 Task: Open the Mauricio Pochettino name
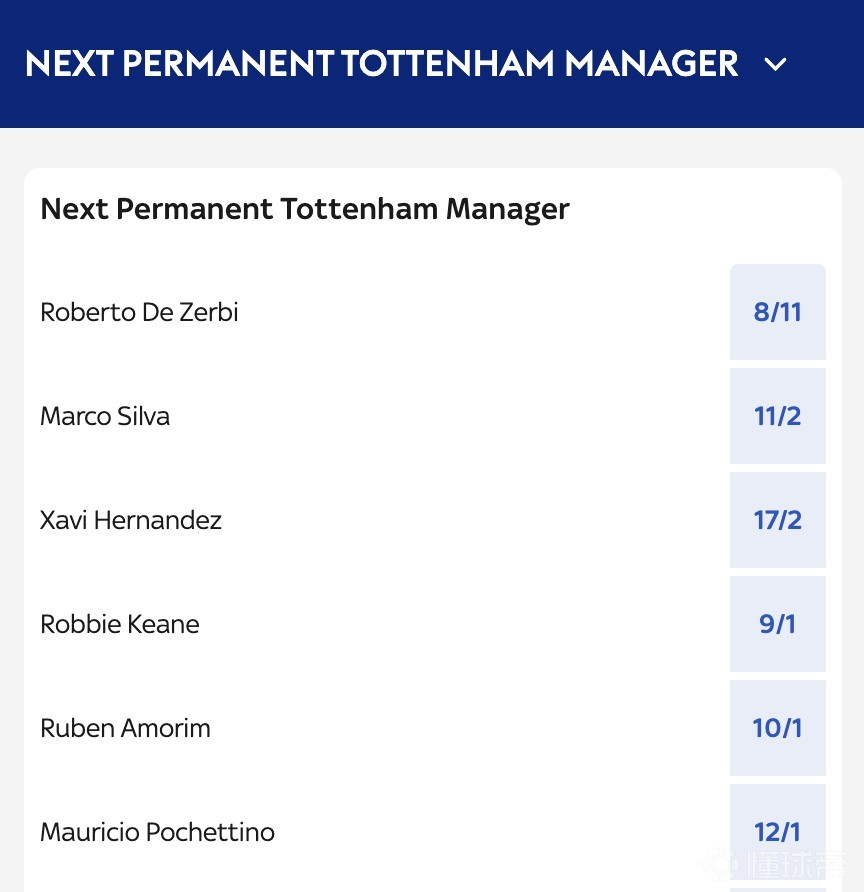point(157,832)
